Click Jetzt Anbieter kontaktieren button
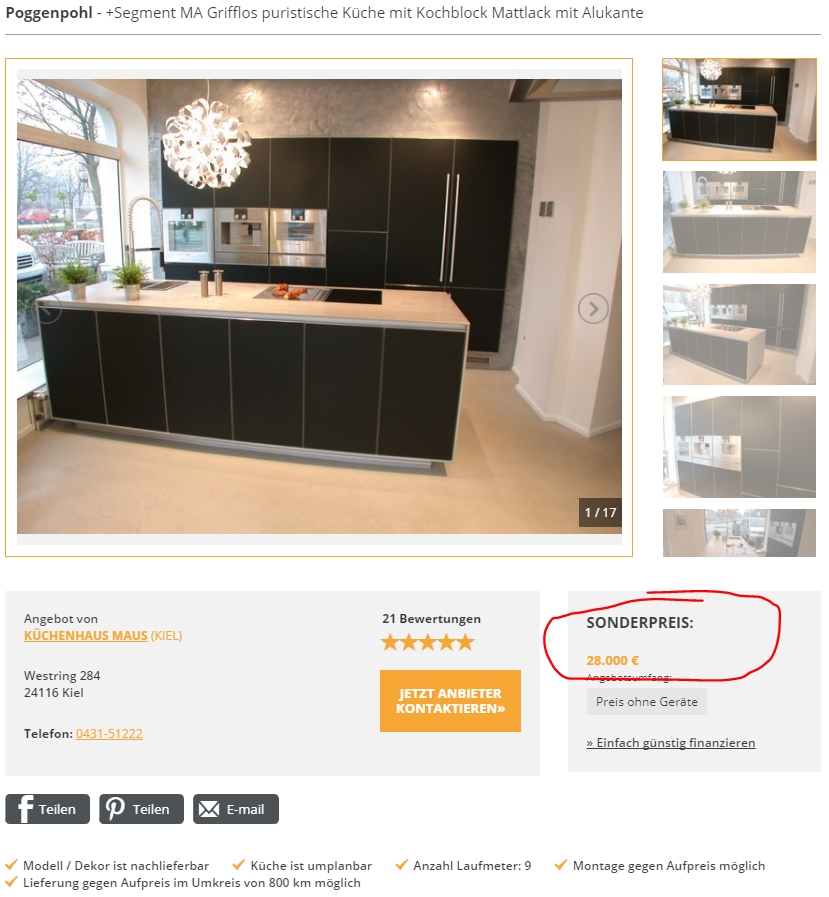 click(x=450, y=701)
